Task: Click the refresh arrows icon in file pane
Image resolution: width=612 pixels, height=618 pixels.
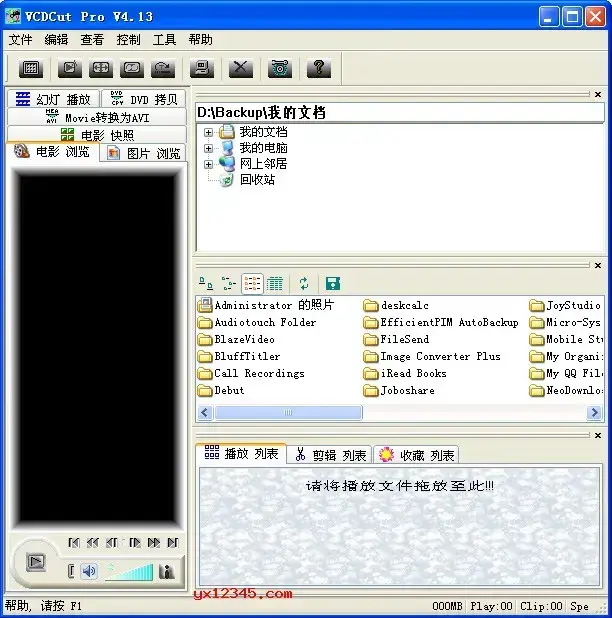Action: click(x=304, y=283)
